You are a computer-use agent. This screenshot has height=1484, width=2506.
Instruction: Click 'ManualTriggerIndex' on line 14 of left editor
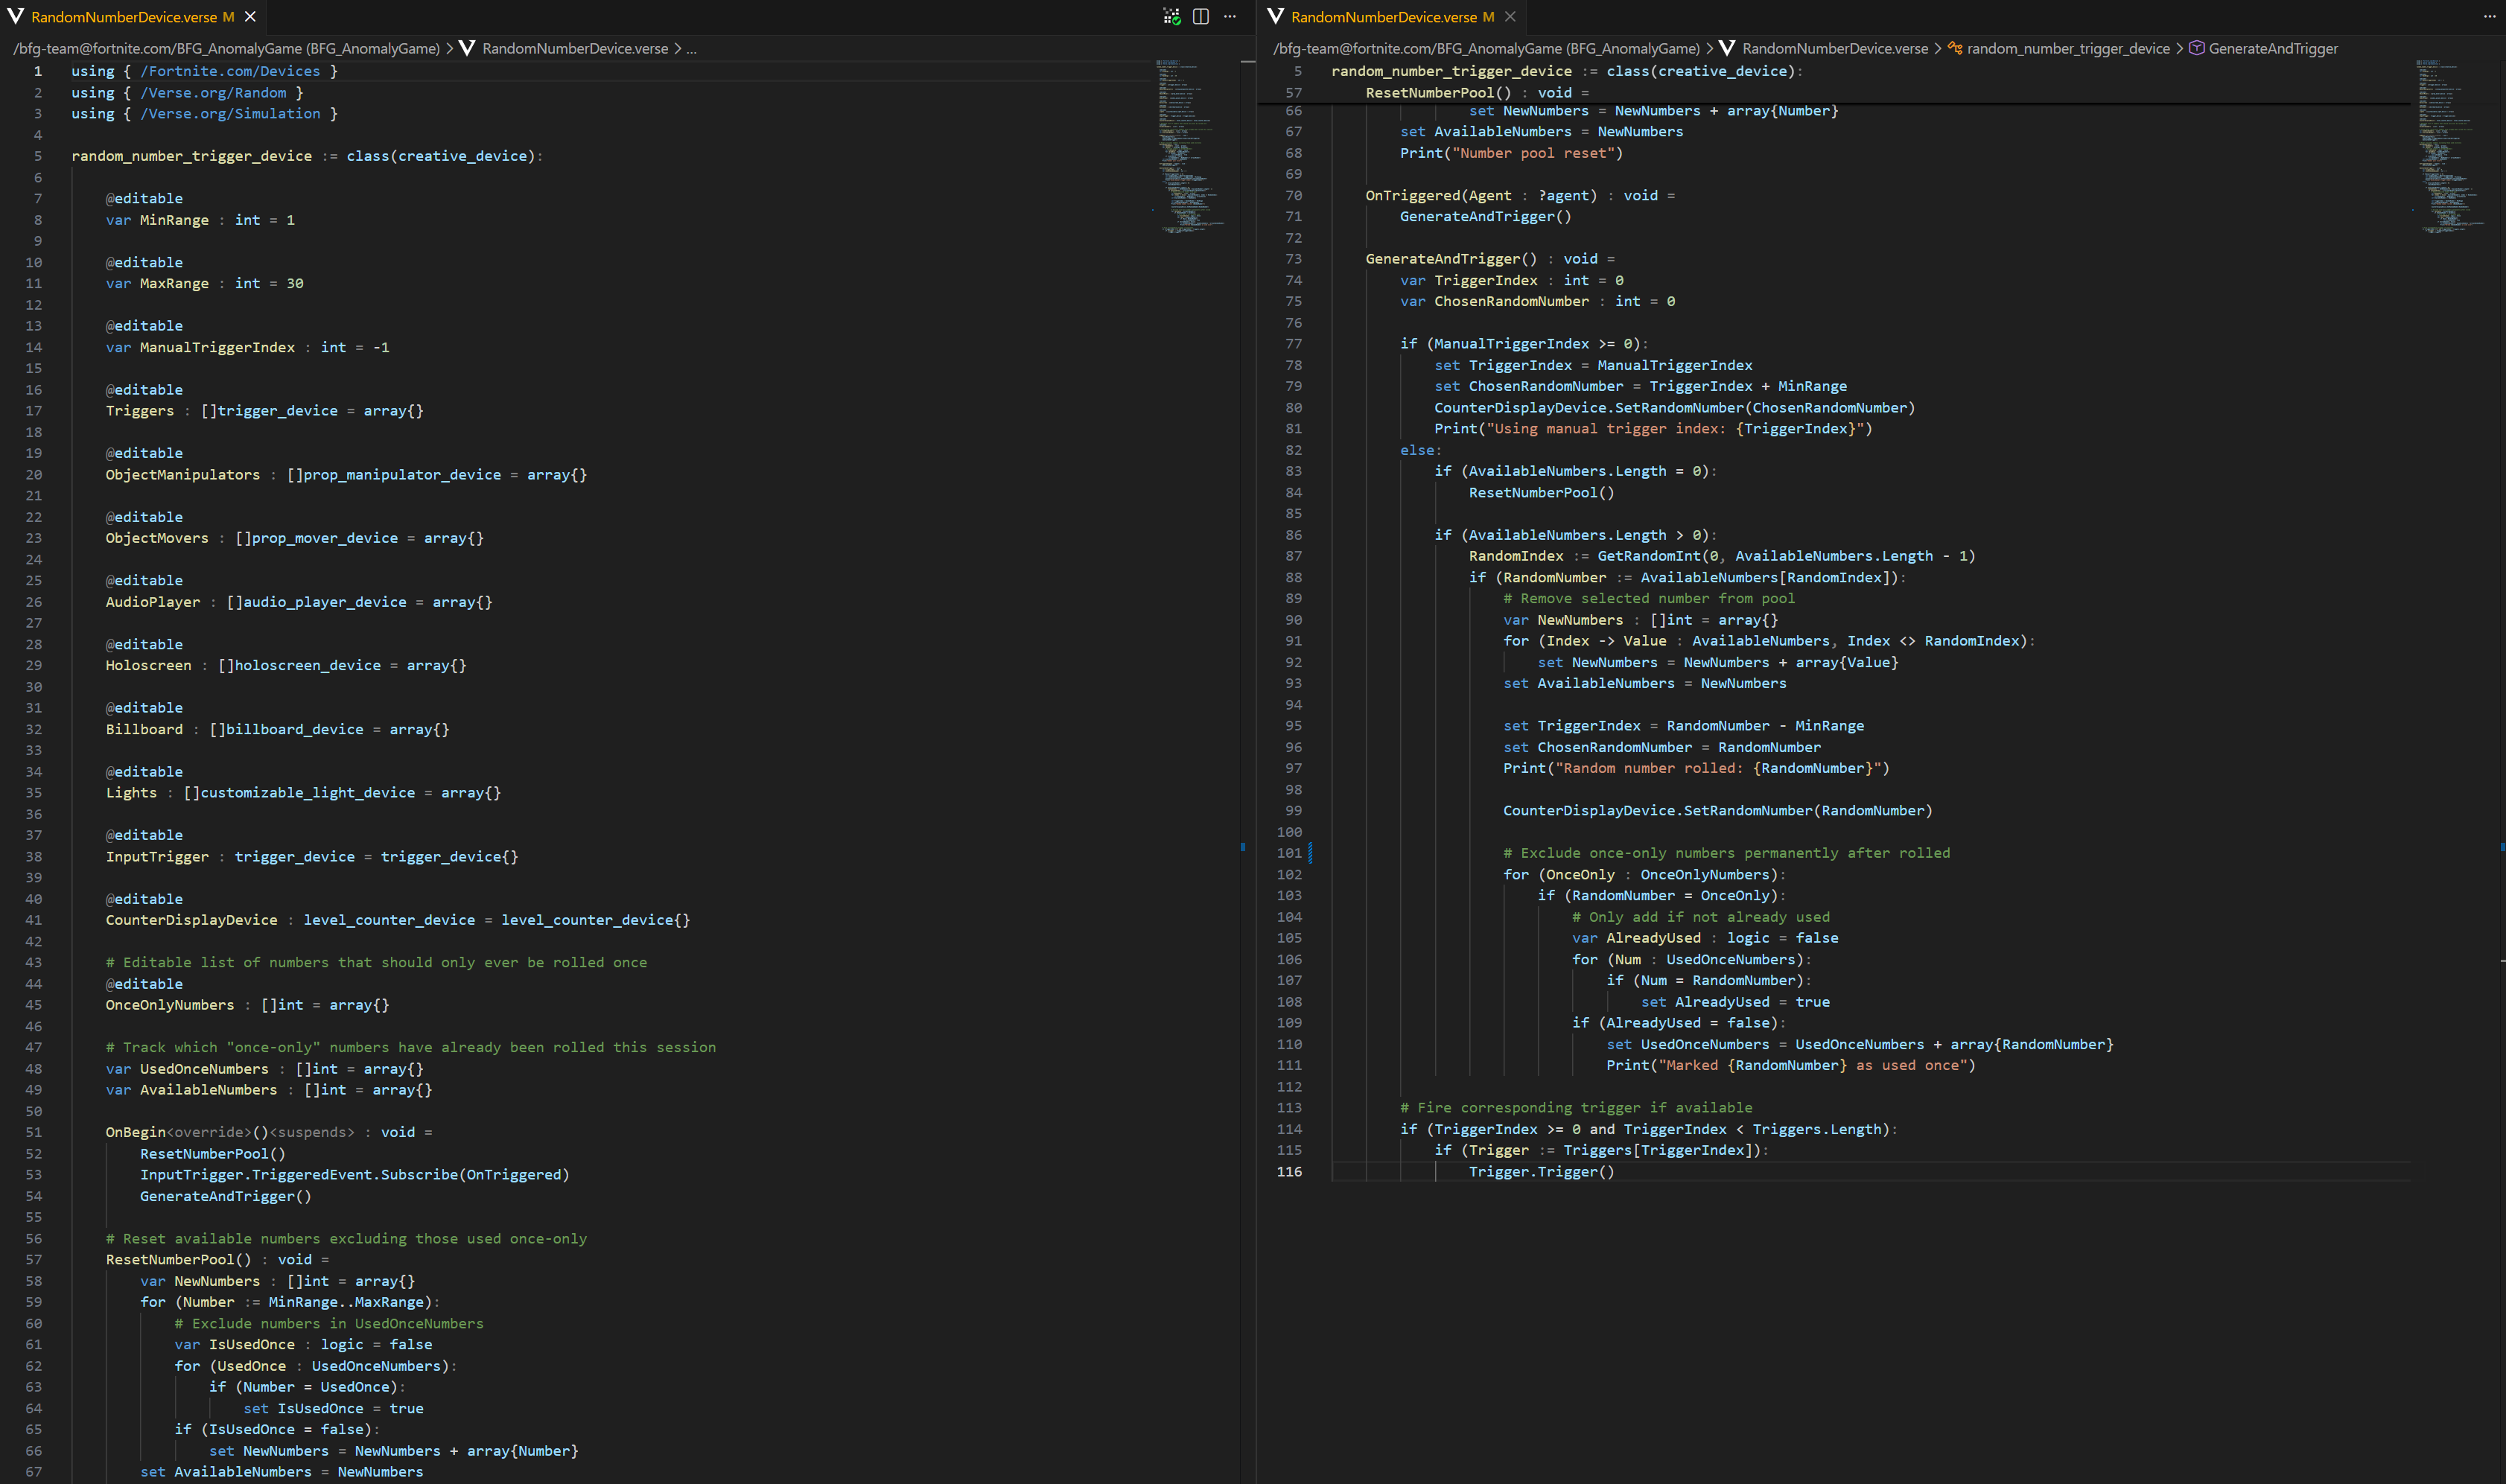(217, 348)
